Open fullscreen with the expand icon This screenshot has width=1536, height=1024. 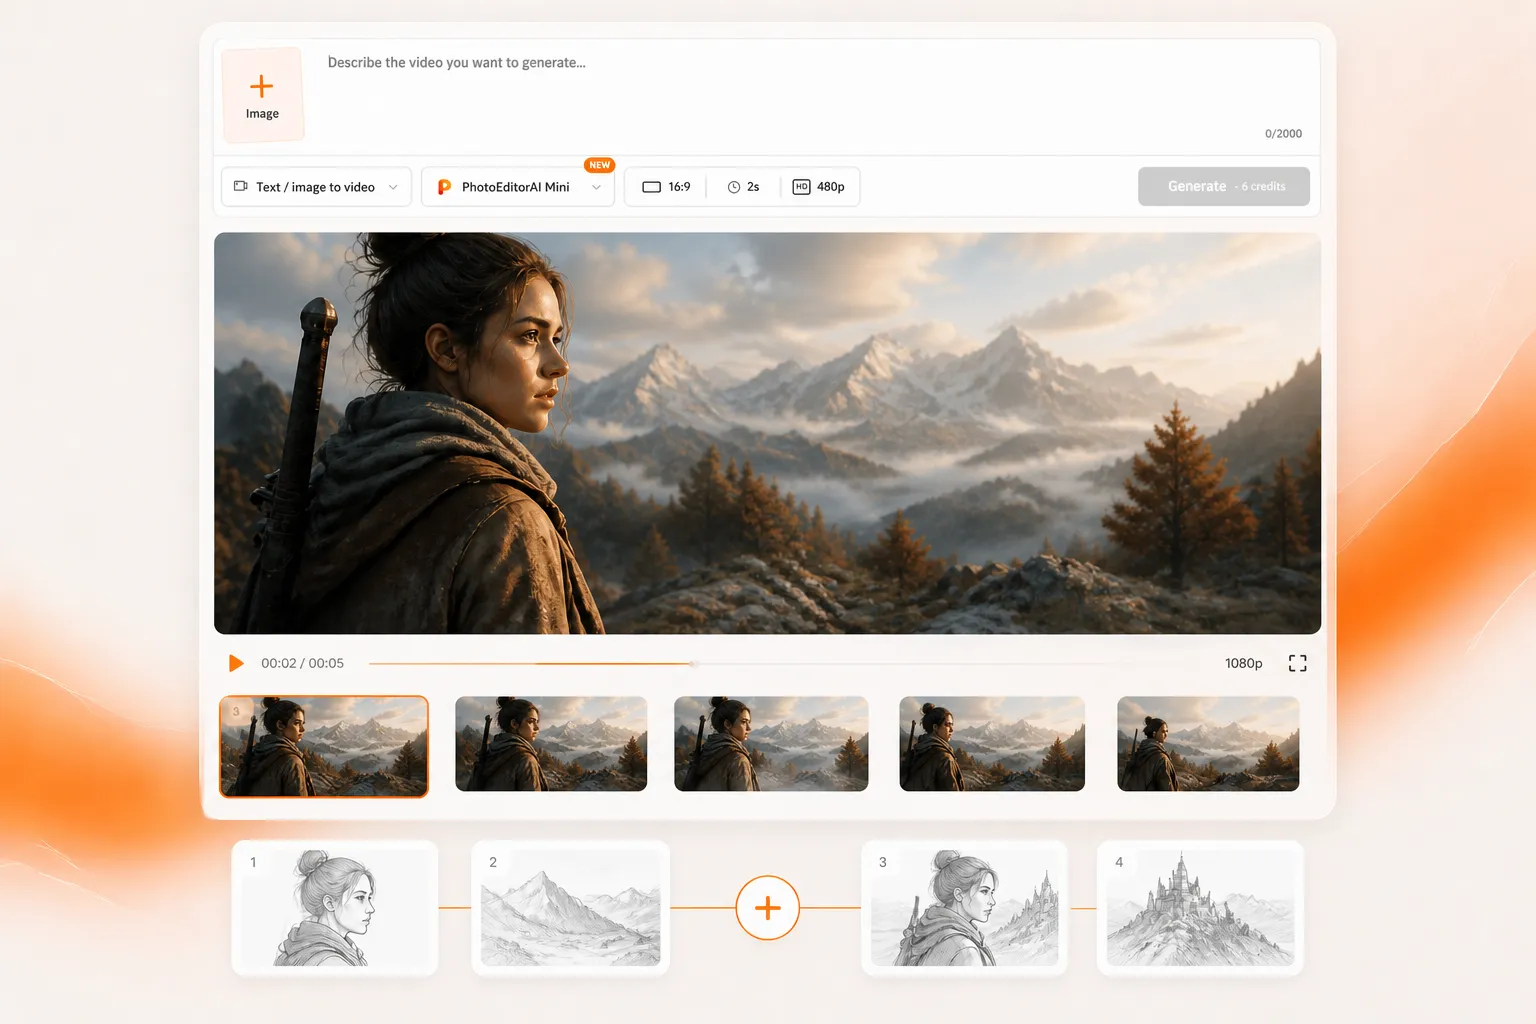[1298, 663]
